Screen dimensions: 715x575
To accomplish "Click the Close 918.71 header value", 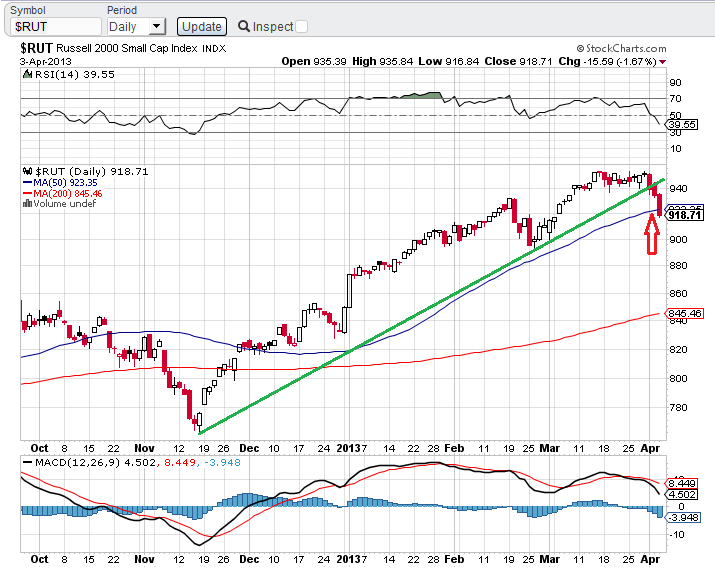I will click(x=518, y=61).
